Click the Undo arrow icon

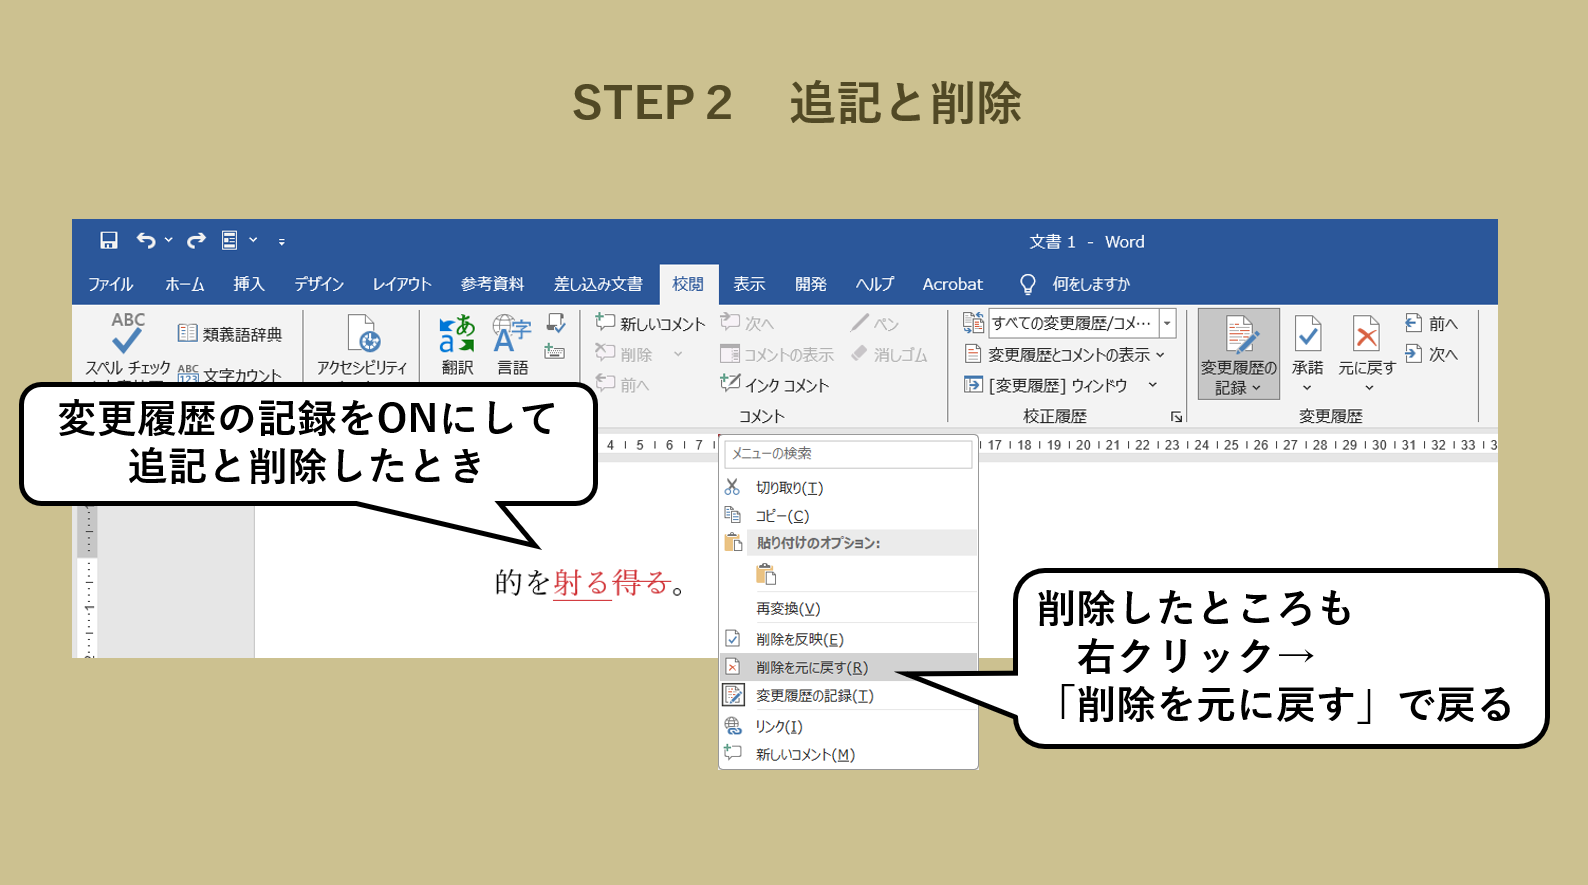146,240
